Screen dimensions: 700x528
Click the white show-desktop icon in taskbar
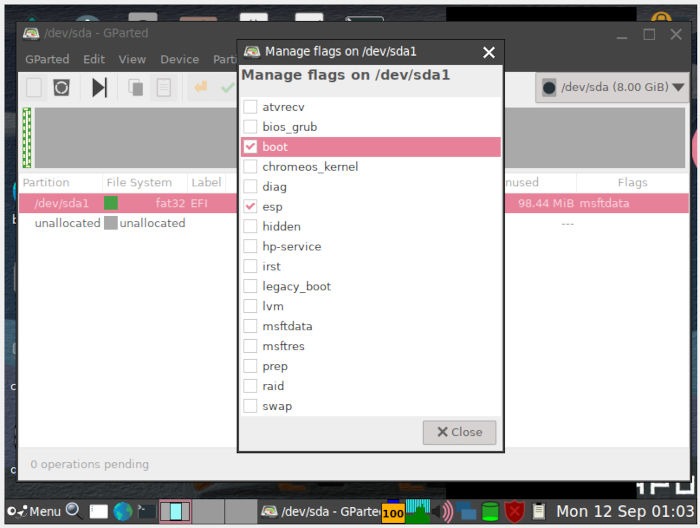pos(99,511)
